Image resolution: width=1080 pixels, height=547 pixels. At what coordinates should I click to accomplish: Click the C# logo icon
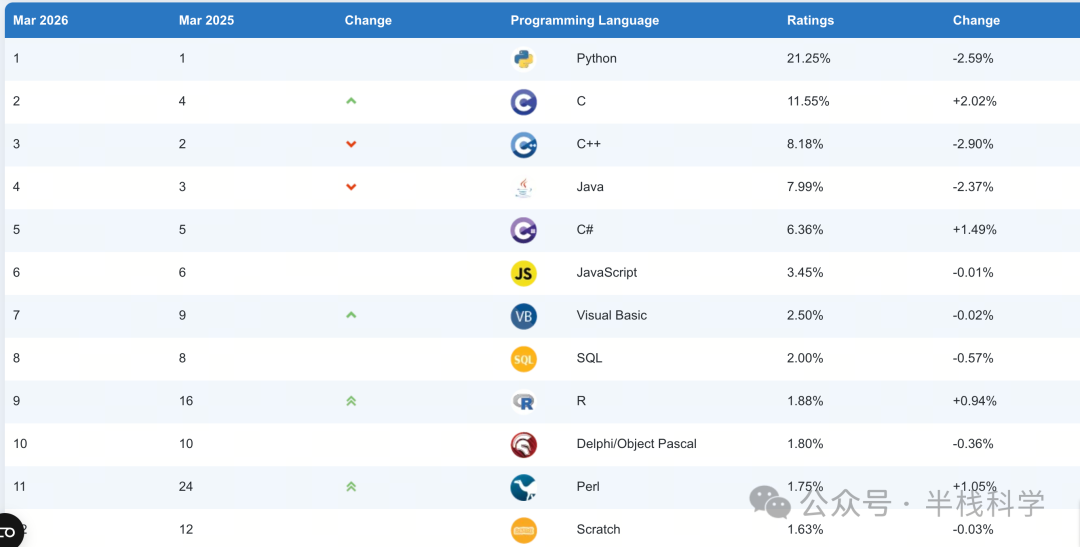(523, 230)
